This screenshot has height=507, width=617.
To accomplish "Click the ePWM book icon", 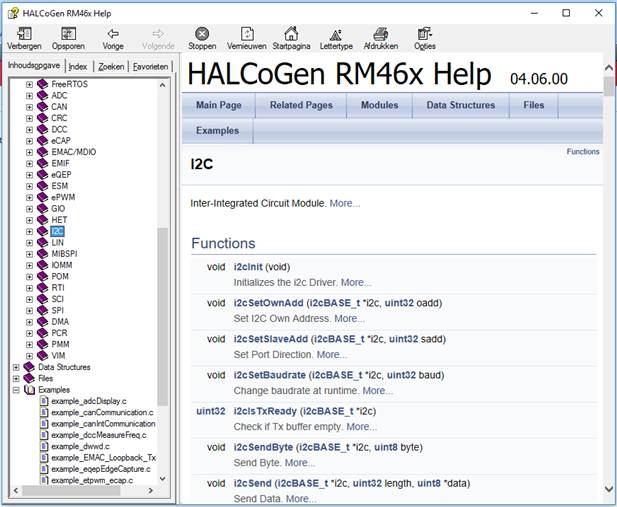I will point(42,197).
